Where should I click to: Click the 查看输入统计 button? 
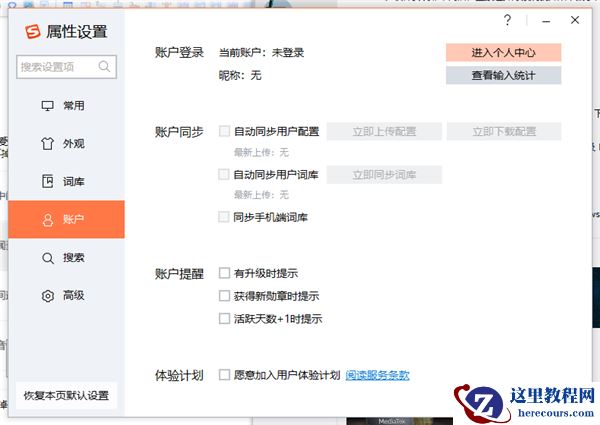503,75
